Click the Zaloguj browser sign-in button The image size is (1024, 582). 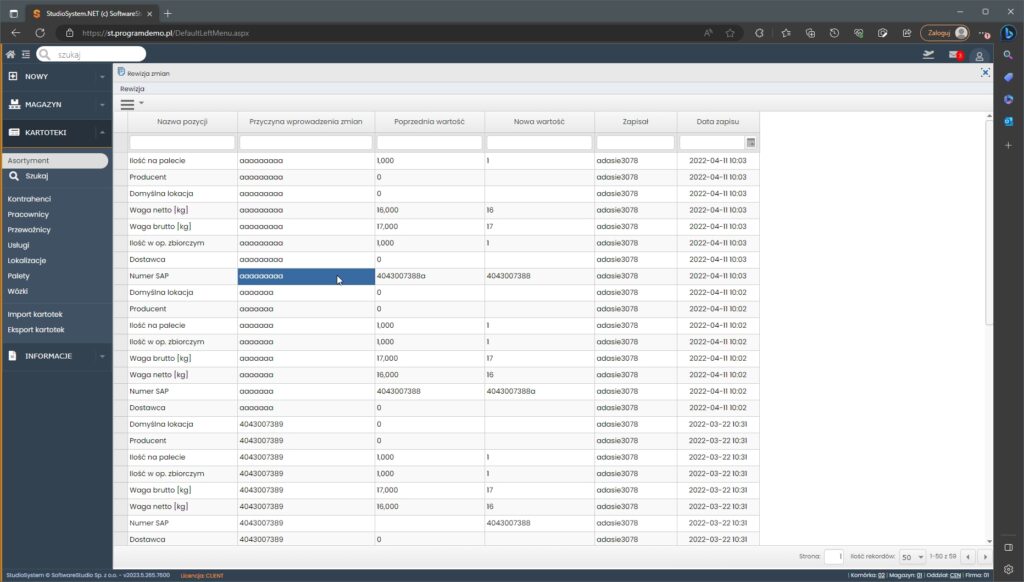pyautogui.click(x=945, y=33)
